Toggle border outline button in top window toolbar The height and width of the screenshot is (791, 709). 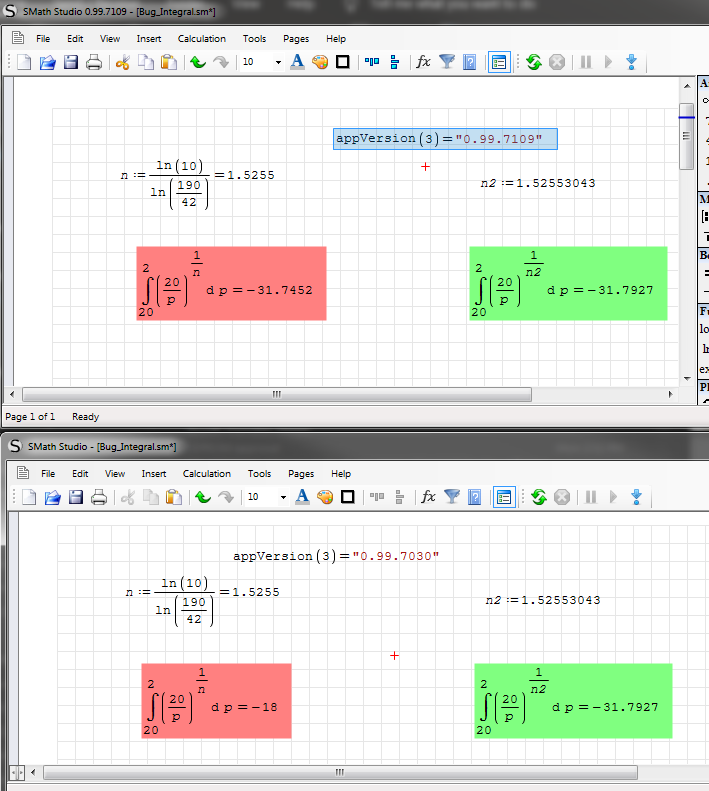tap(343, 62)
